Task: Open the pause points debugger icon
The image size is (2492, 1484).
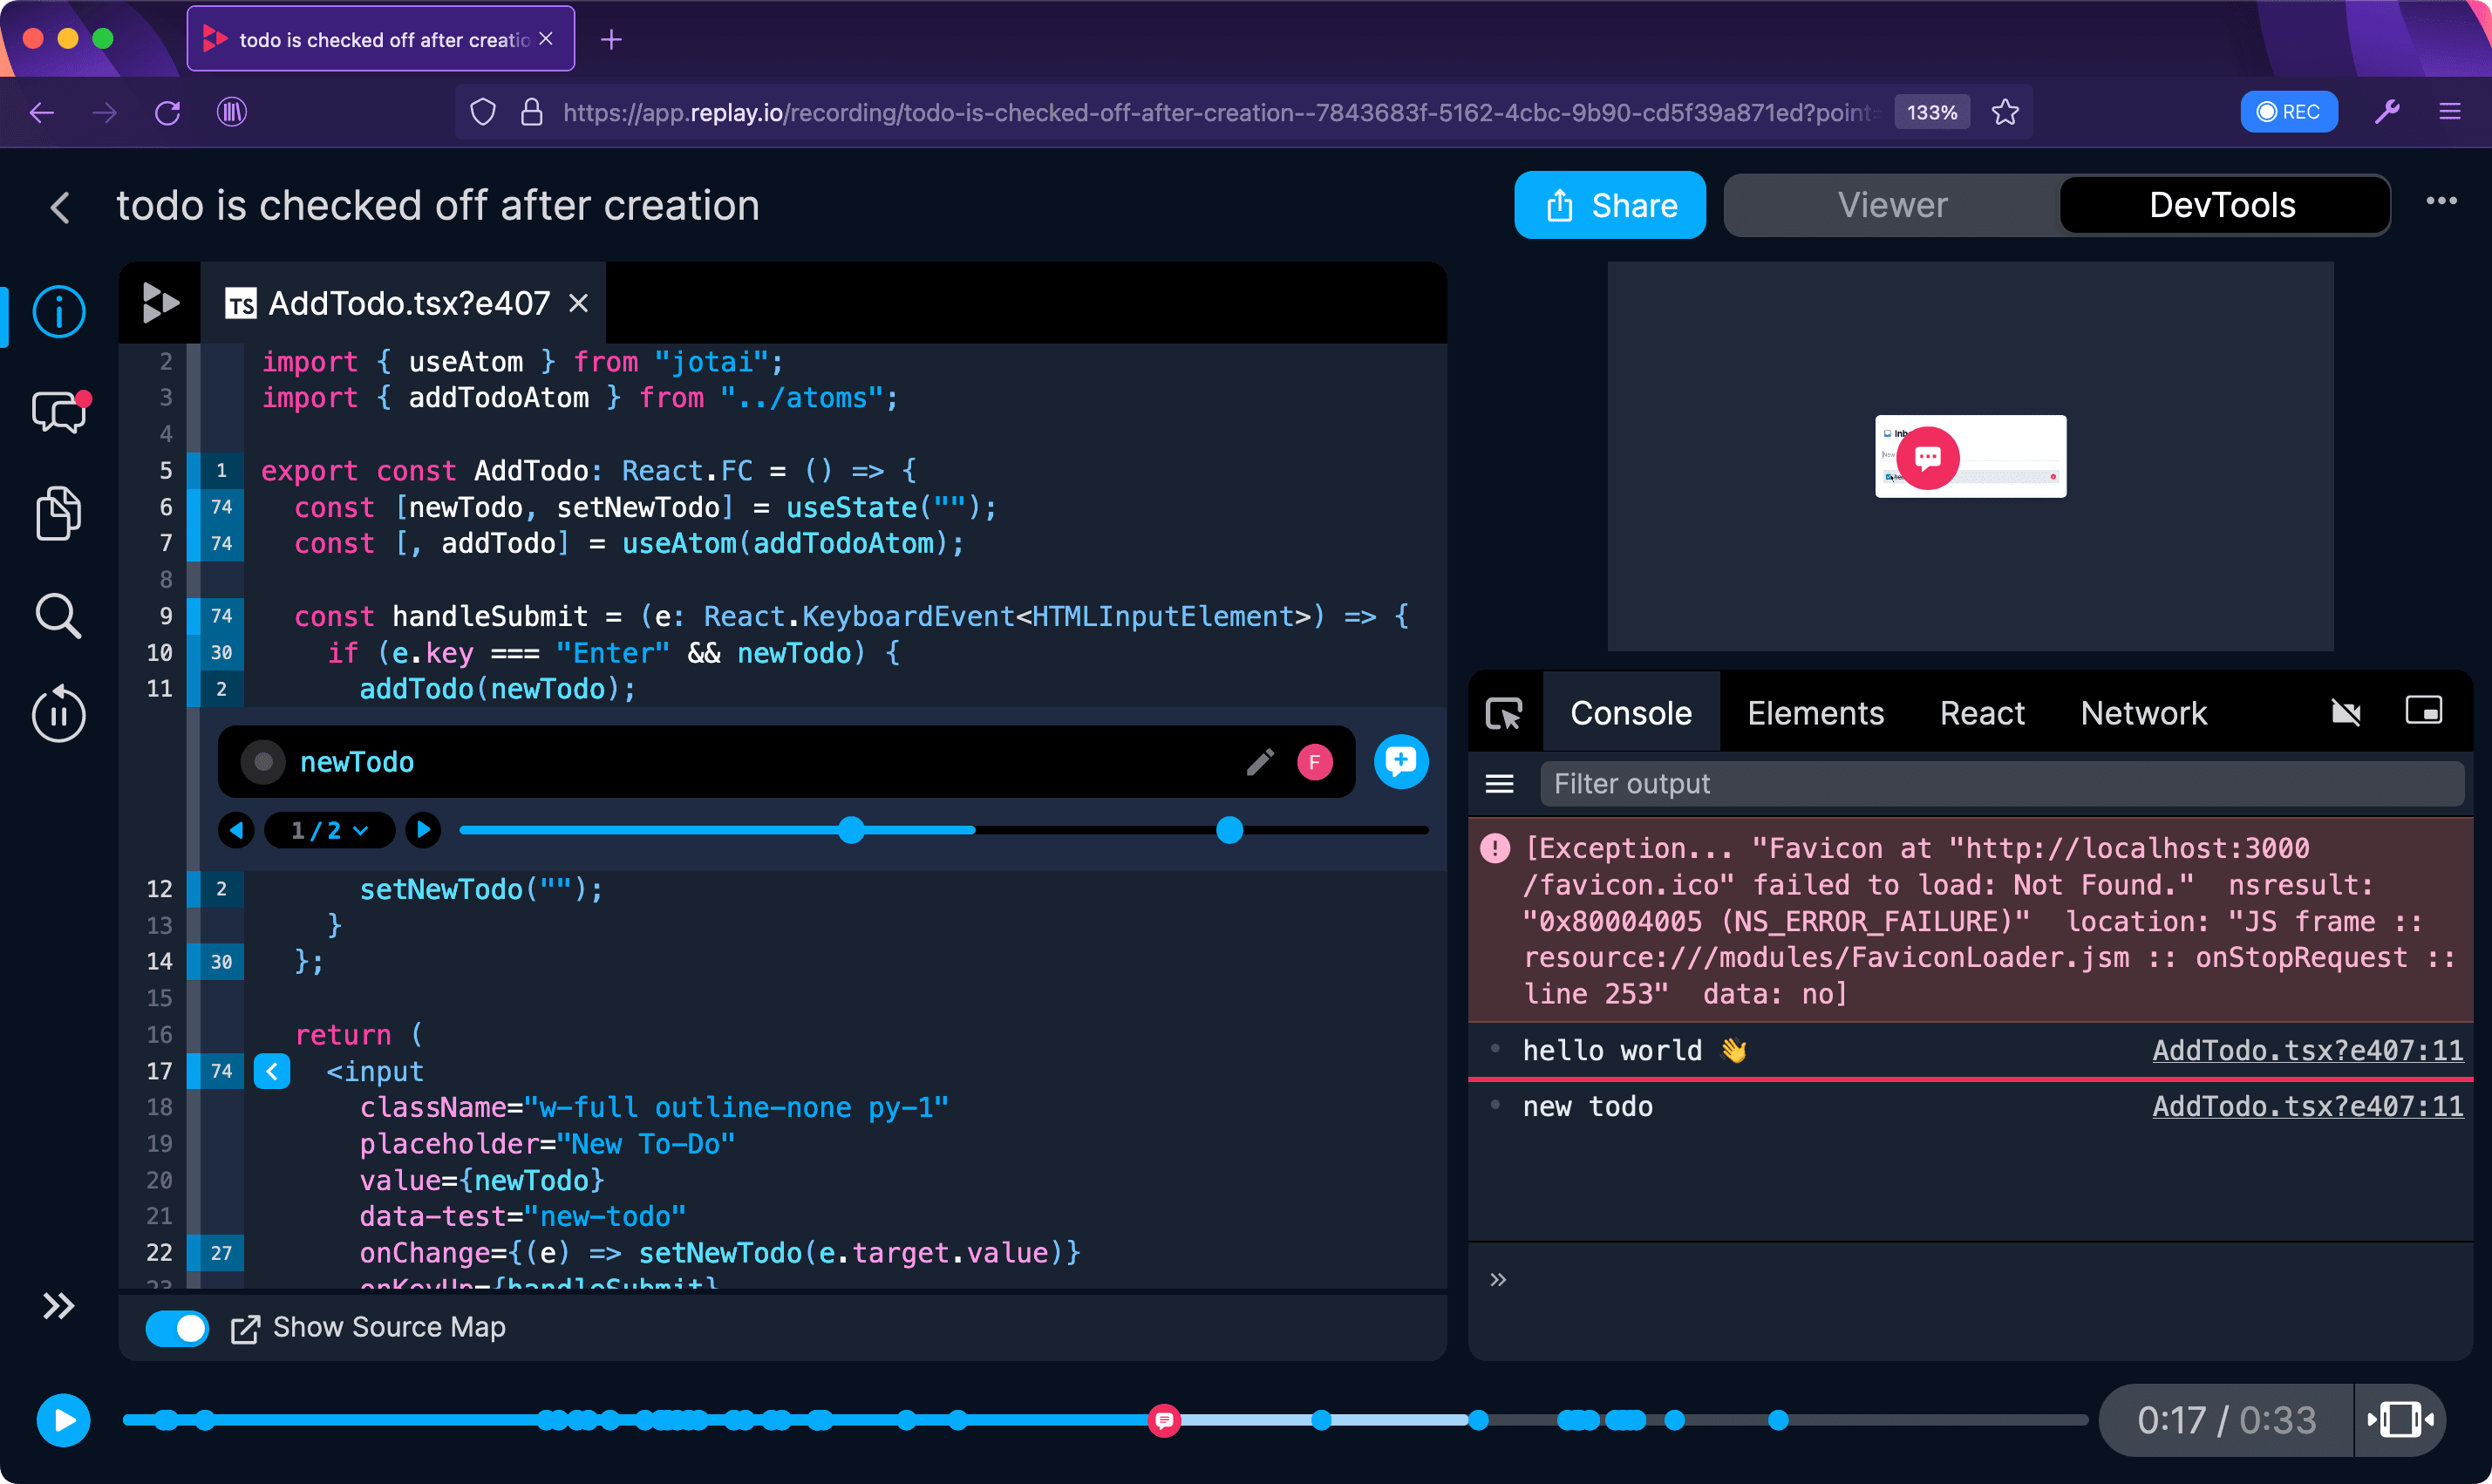Action: tap(59, 714)
